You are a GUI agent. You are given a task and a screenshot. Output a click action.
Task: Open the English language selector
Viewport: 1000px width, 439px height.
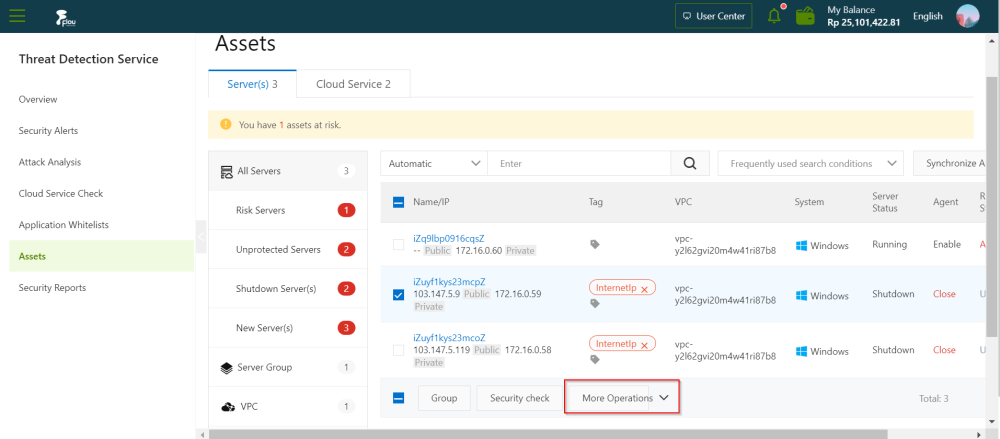928,17
